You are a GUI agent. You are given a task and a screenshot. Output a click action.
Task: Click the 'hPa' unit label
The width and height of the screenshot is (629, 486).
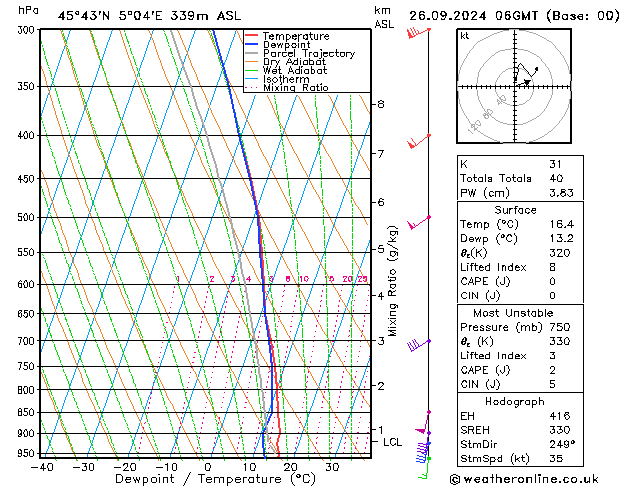pyautogui.click(x=28, y=10)
